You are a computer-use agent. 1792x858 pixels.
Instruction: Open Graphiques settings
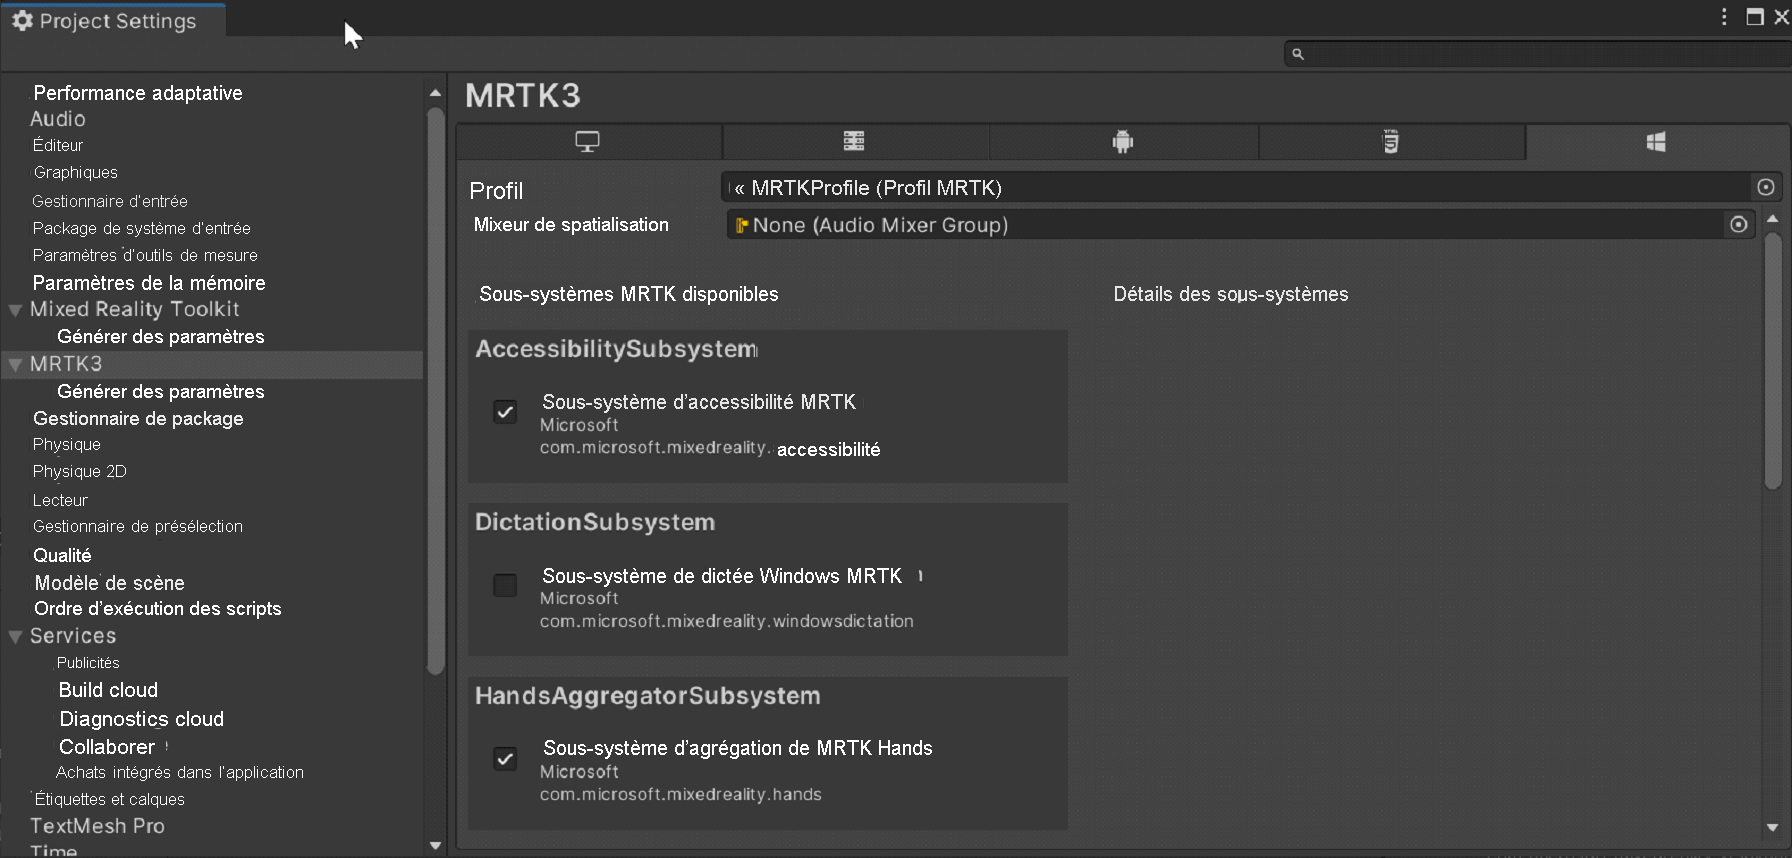76,172
